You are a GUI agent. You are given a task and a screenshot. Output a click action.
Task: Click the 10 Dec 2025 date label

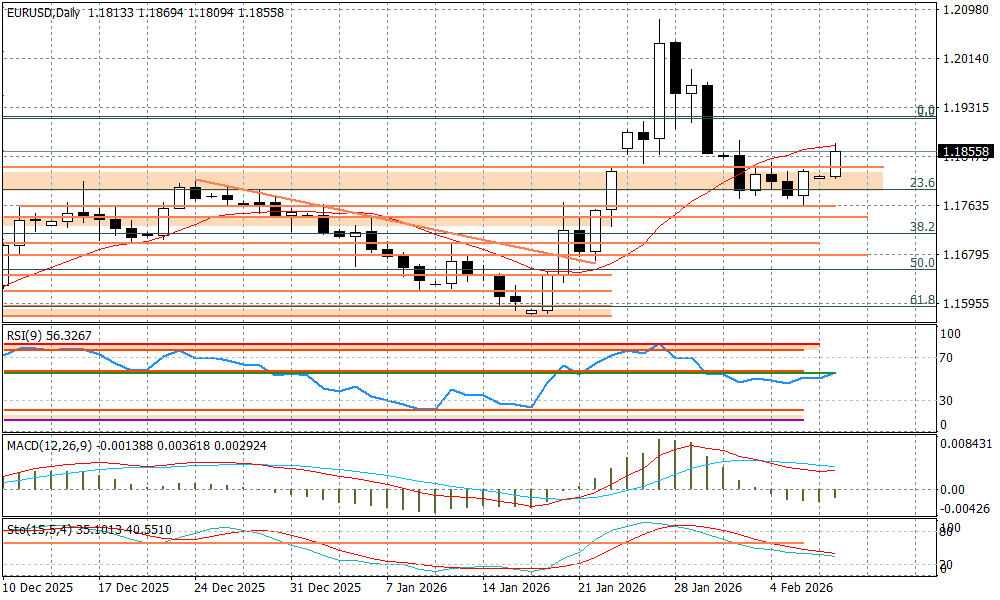pos(39,588)
